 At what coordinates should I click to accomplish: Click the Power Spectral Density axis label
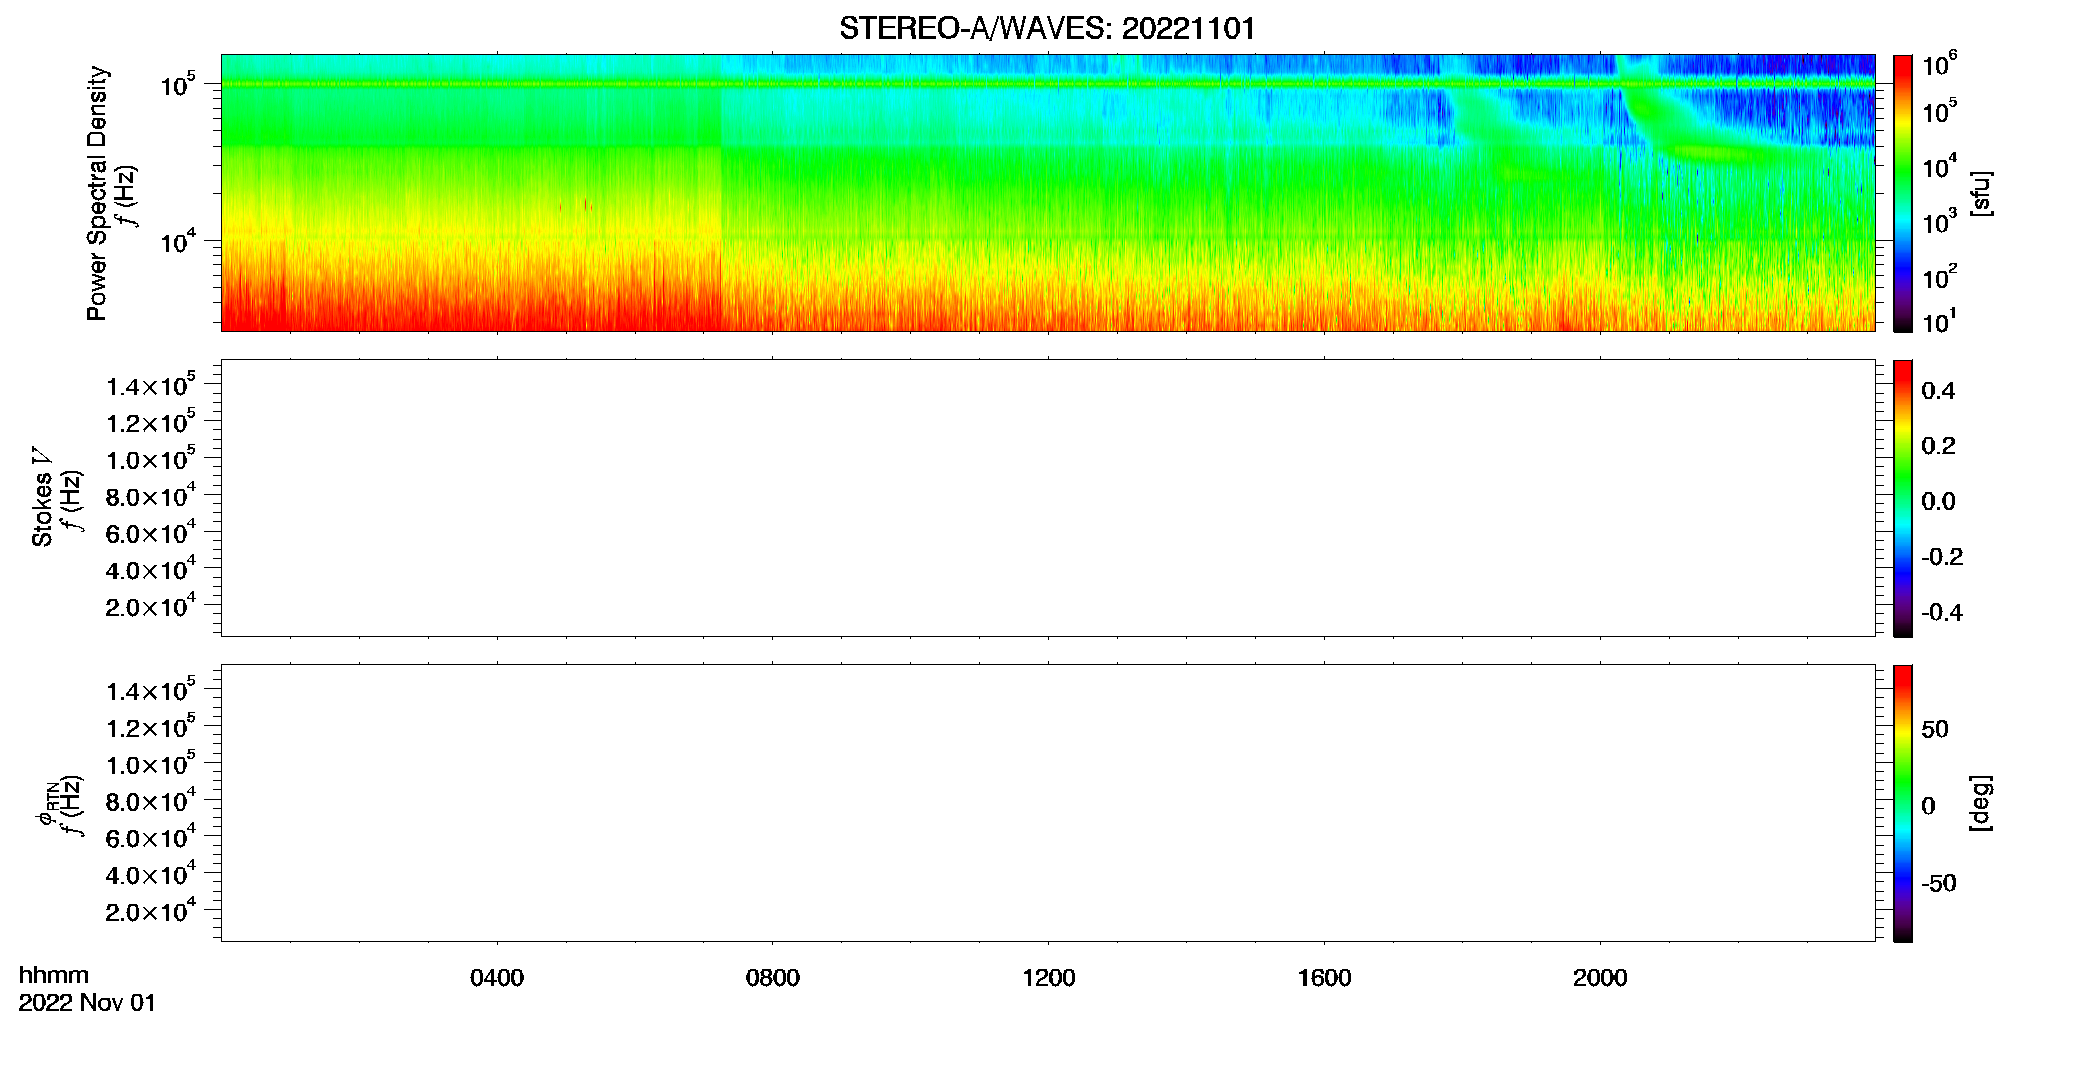tap(96, 193)
